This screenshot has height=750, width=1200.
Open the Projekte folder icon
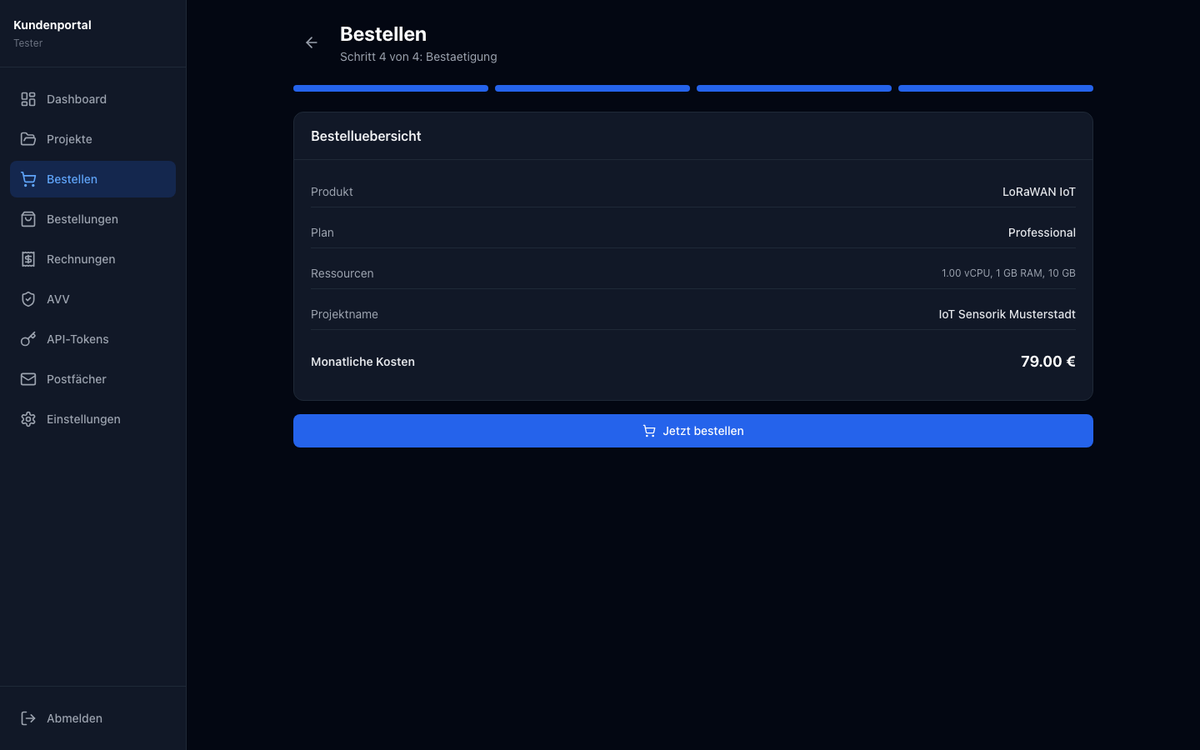pos(28,139)
